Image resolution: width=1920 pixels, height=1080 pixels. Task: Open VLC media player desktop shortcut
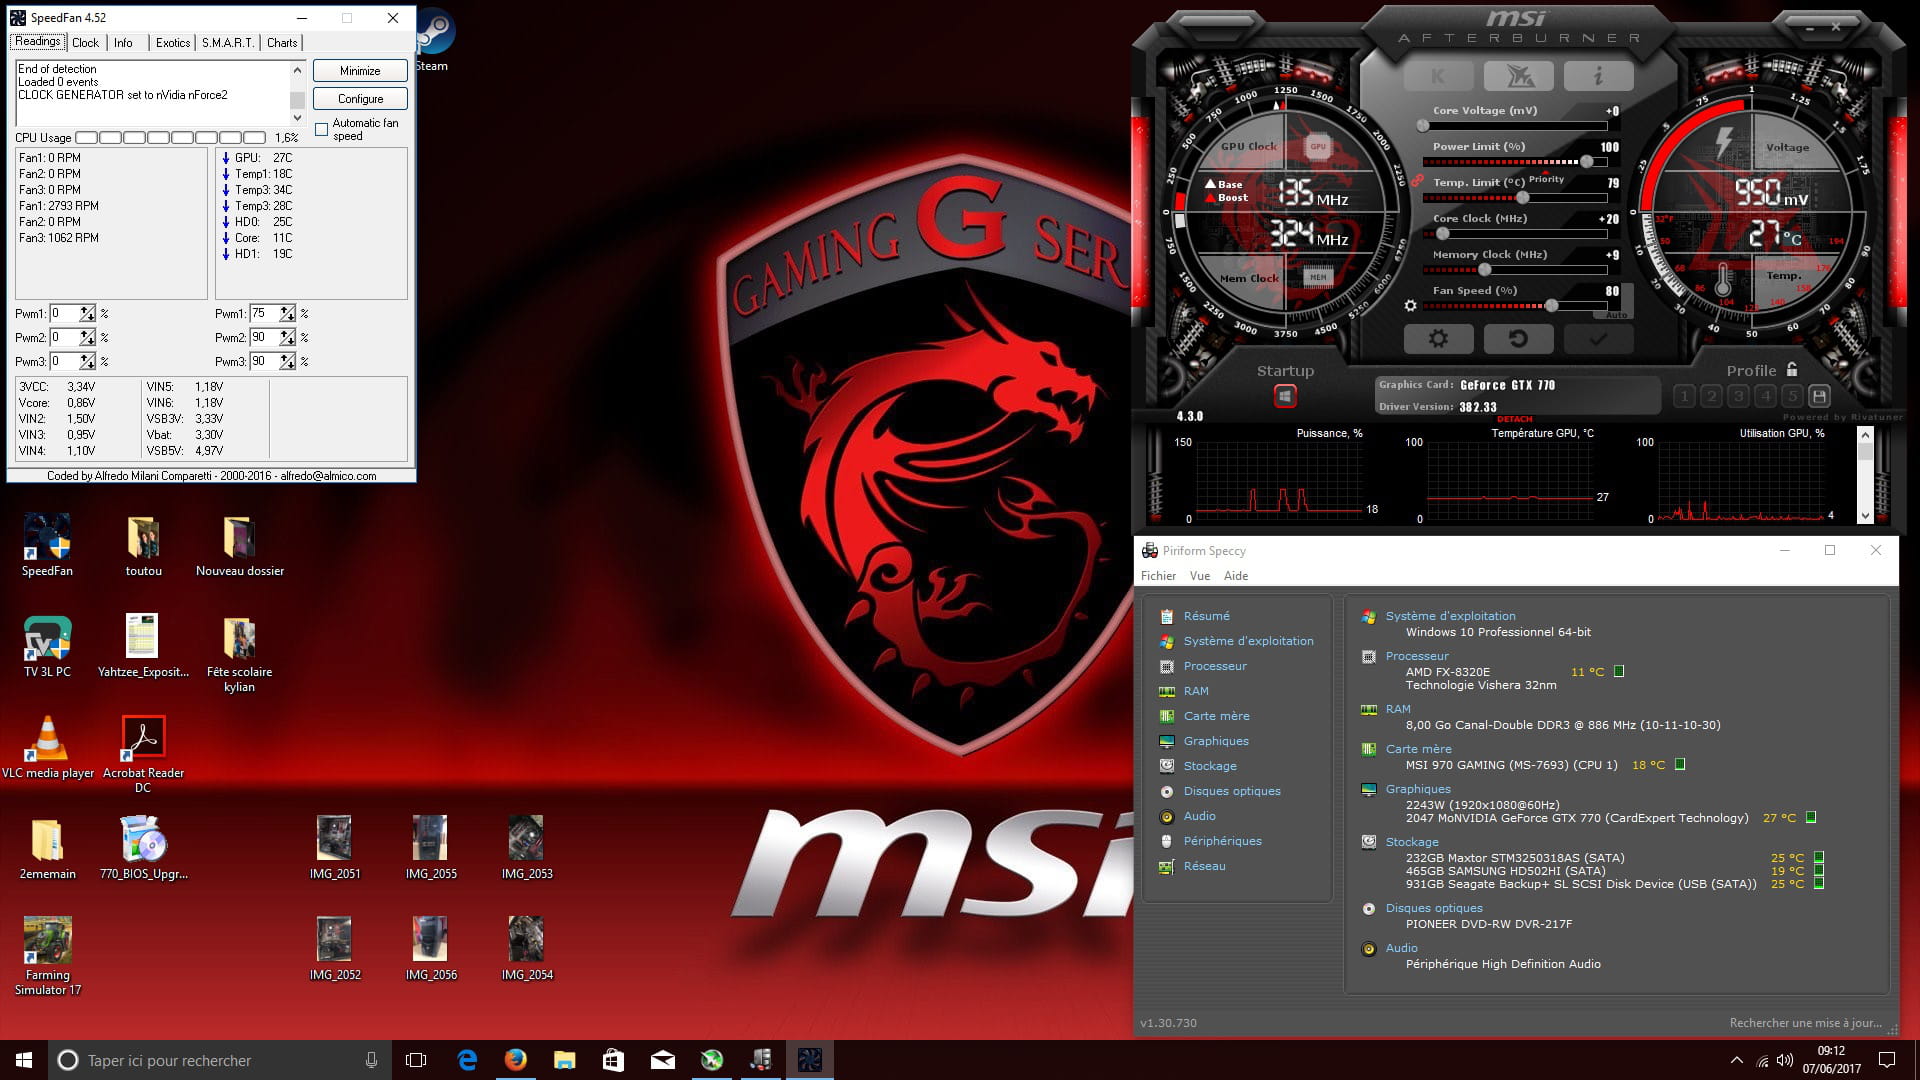point(47,748)
